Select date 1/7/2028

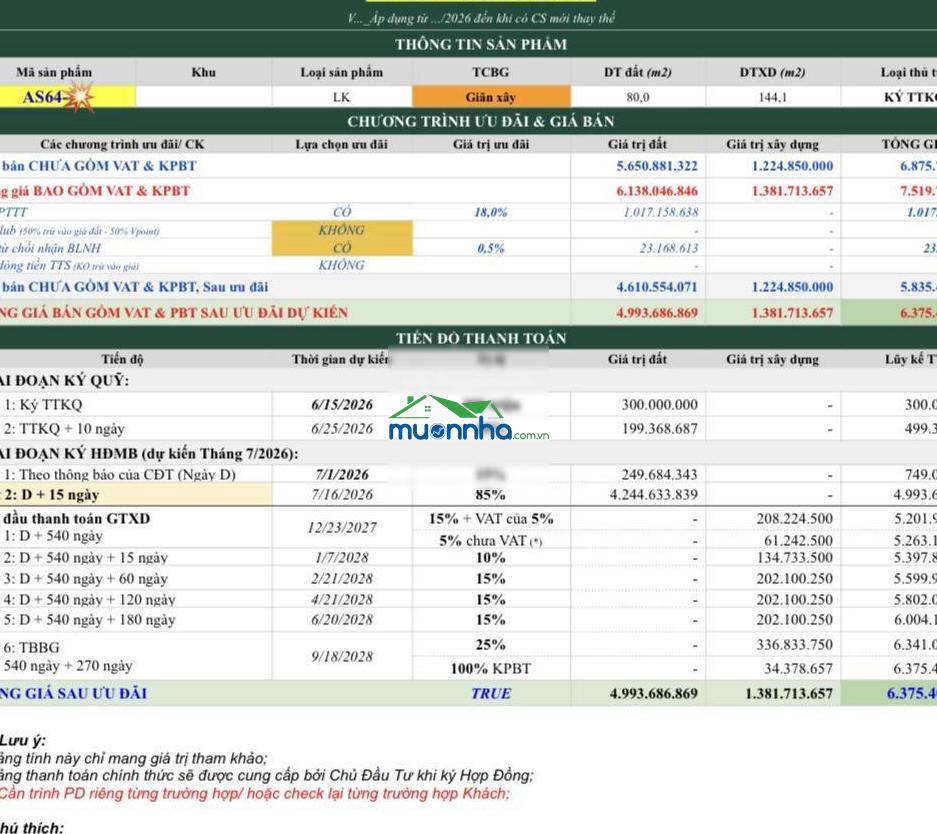tap(342, 557)
